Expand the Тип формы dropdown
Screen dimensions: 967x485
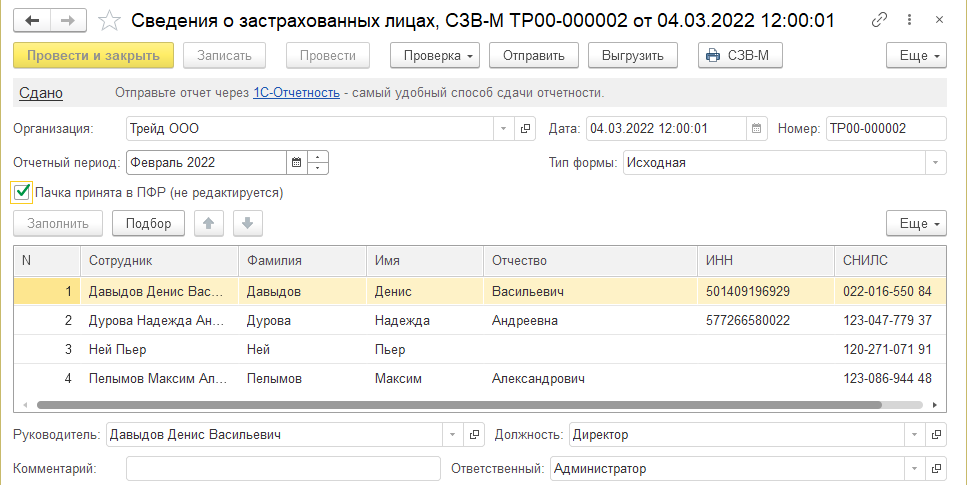click(x=935, y=162)
